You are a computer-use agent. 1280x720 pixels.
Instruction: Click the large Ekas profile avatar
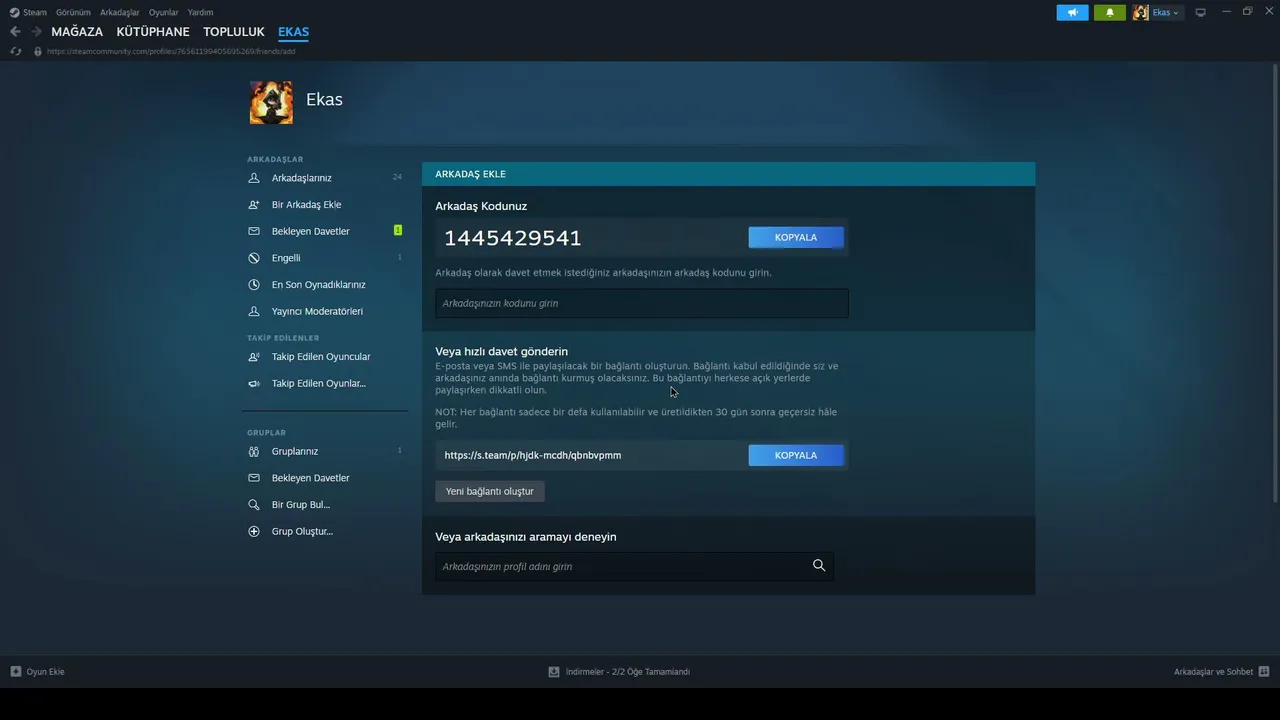click(x=271, y=102)
